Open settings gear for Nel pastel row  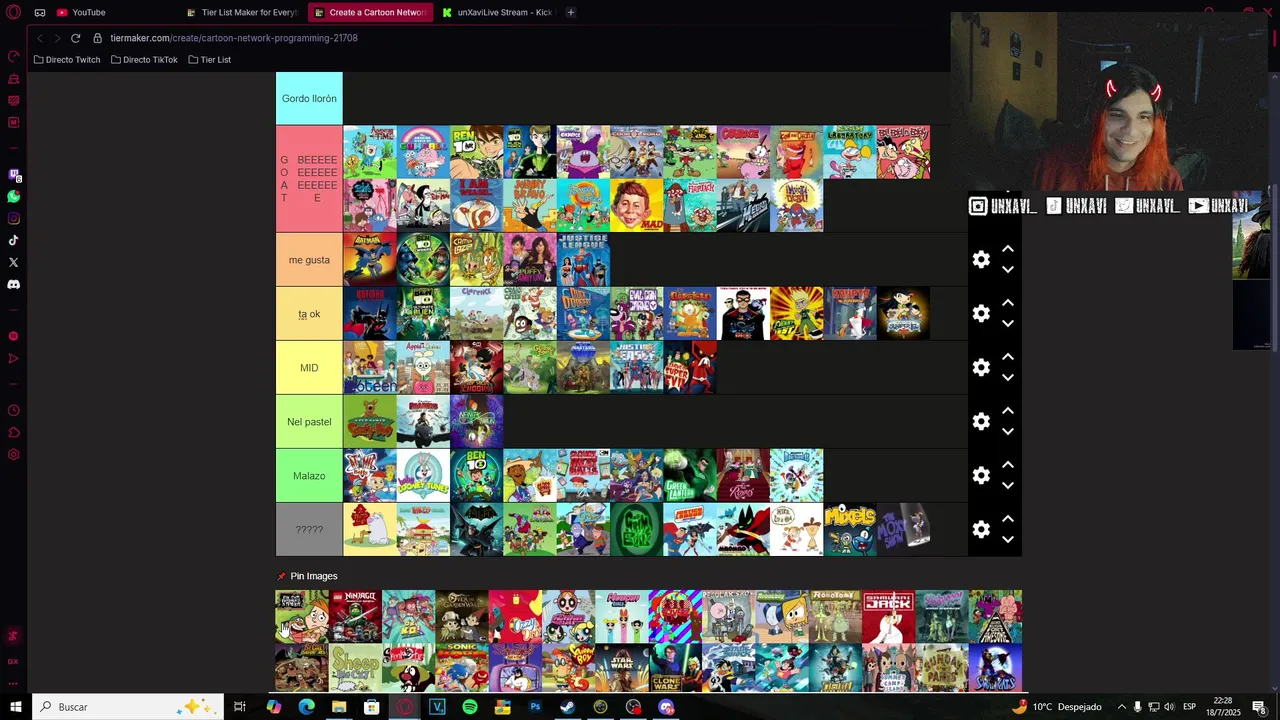(x=981, y=422)
